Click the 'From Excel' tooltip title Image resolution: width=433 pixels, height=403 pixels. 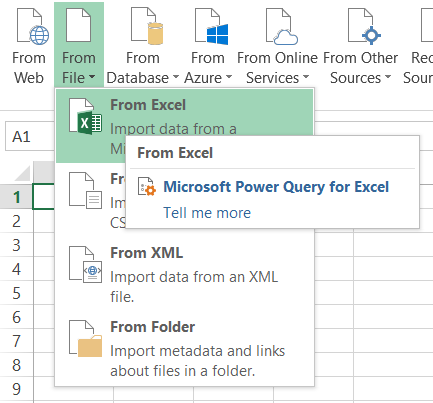[x=175, y=153]
